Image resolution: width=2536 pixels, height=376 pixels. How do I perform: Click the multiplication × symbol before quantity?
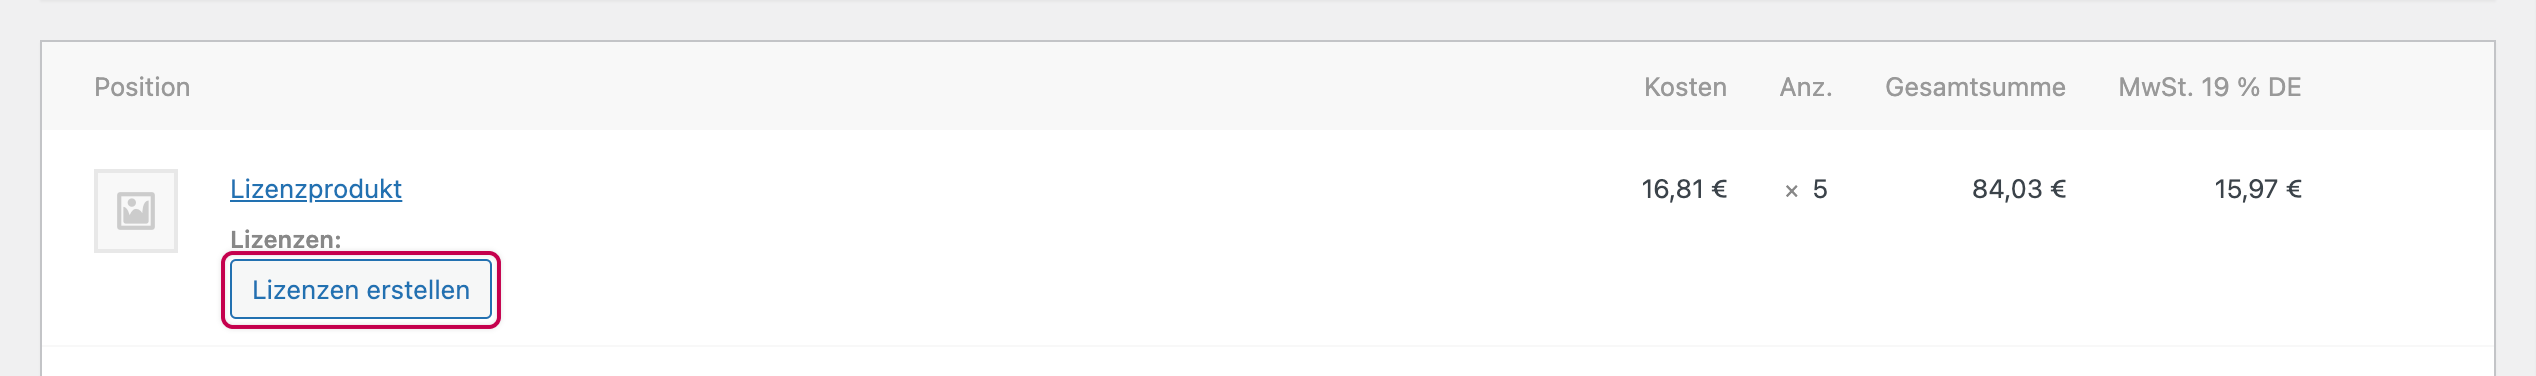(1791, 191)
